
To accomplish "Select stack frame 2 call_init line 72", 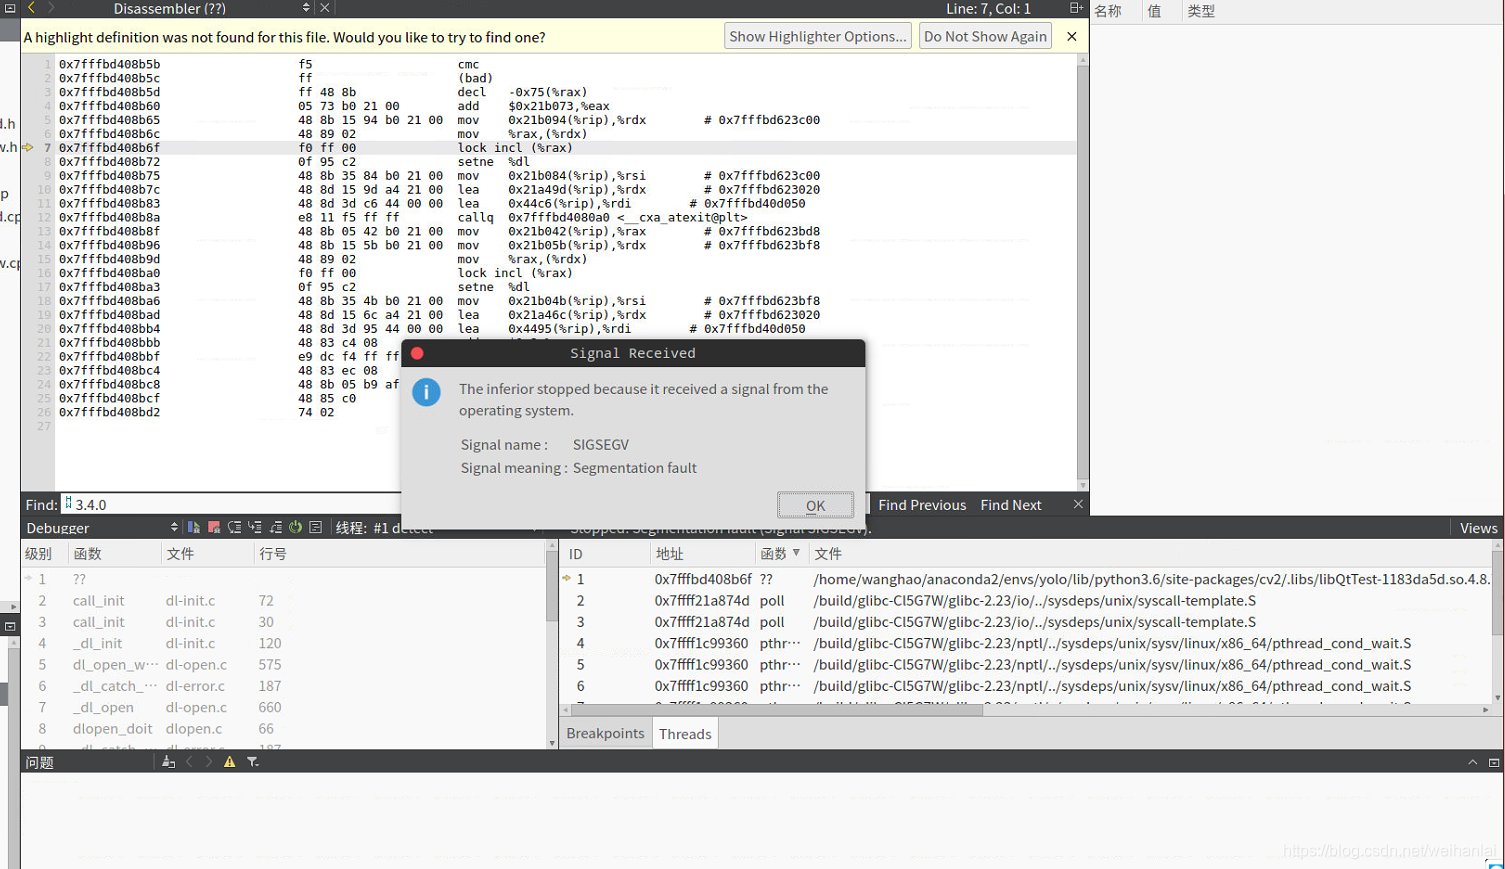I will [283, 601].
